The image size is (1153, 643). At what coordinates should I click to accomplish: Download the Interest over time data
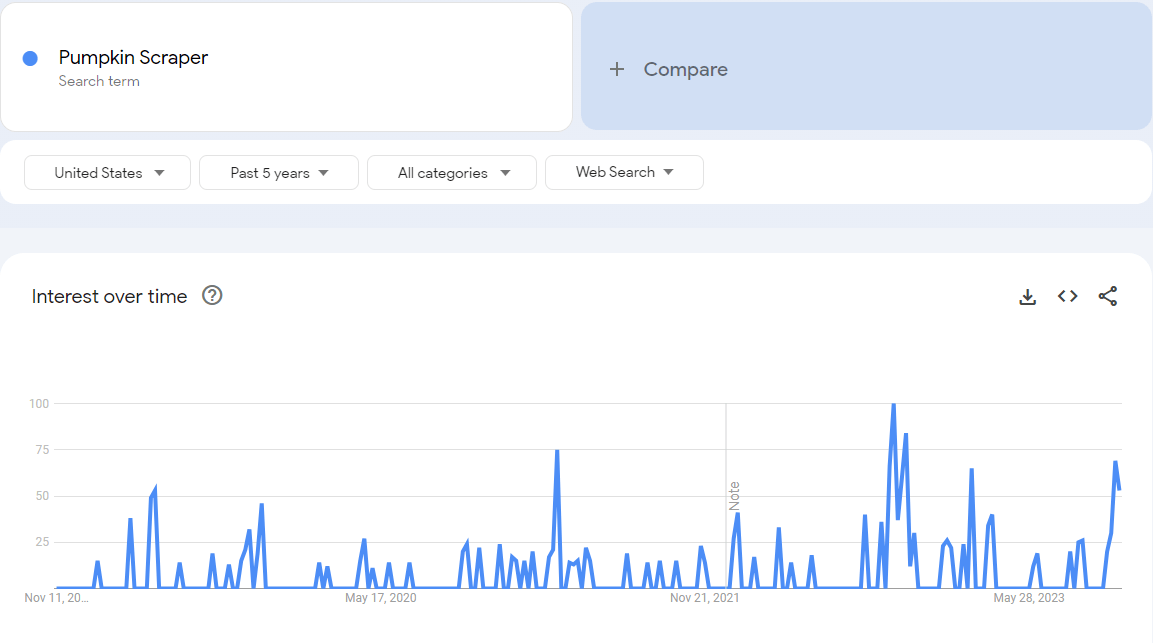click(1027, 296)
